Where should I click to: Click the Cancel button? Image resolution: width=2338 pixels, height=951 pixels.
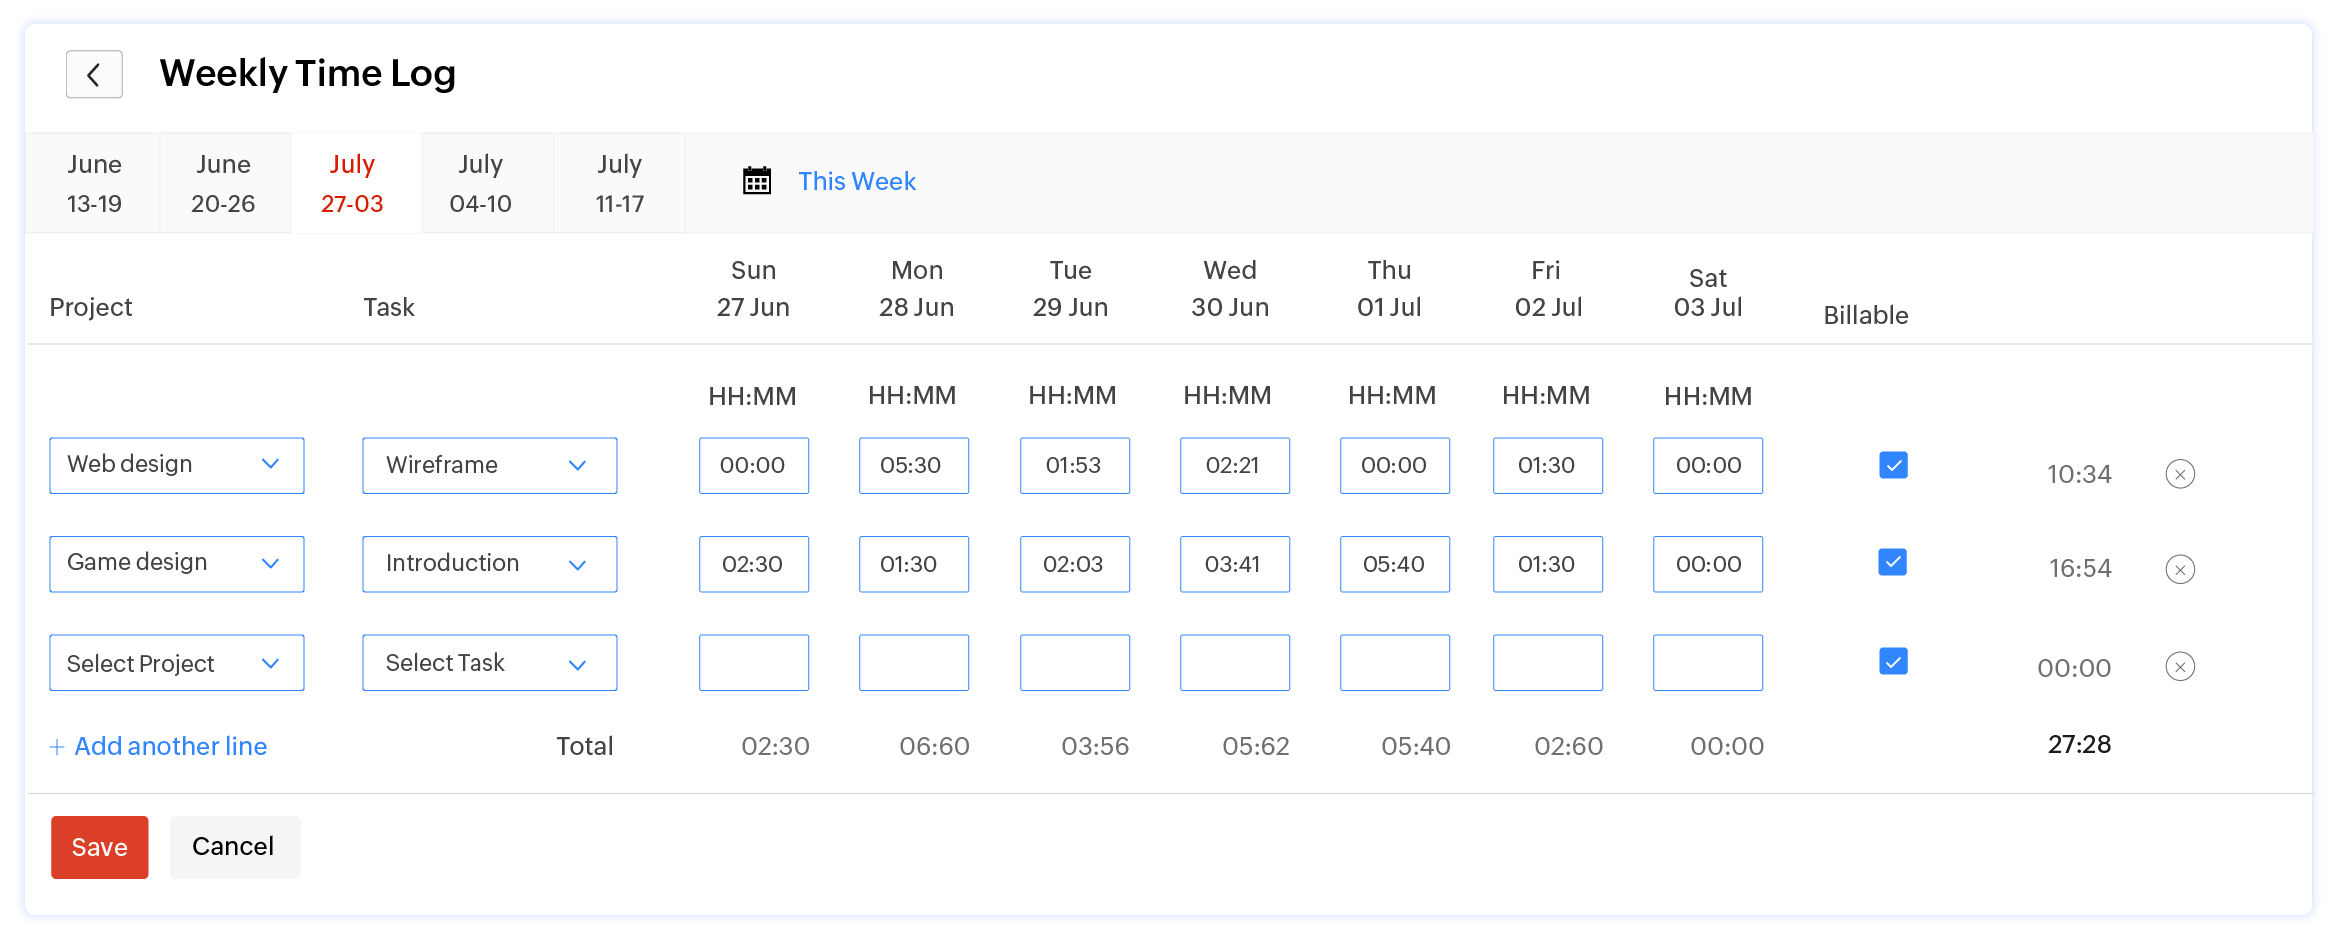pyautogui.click(x=234, y=847)
